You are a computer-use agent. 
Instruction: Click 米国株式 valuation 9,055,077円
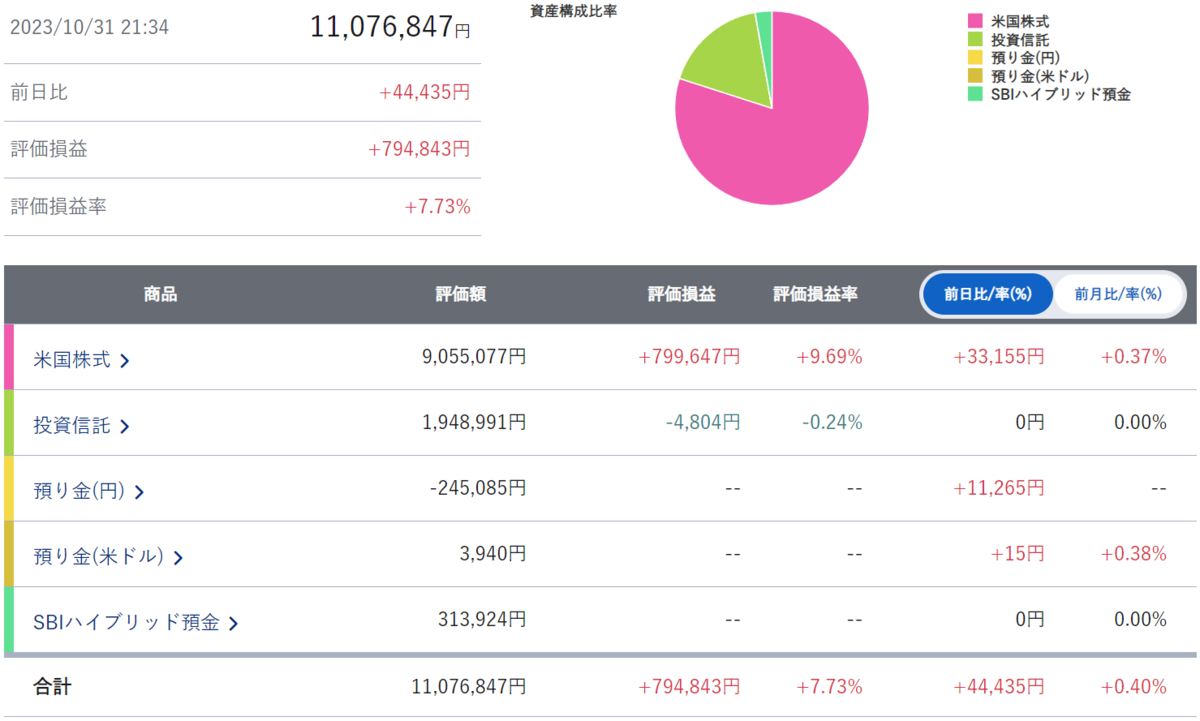pos(474,356)
